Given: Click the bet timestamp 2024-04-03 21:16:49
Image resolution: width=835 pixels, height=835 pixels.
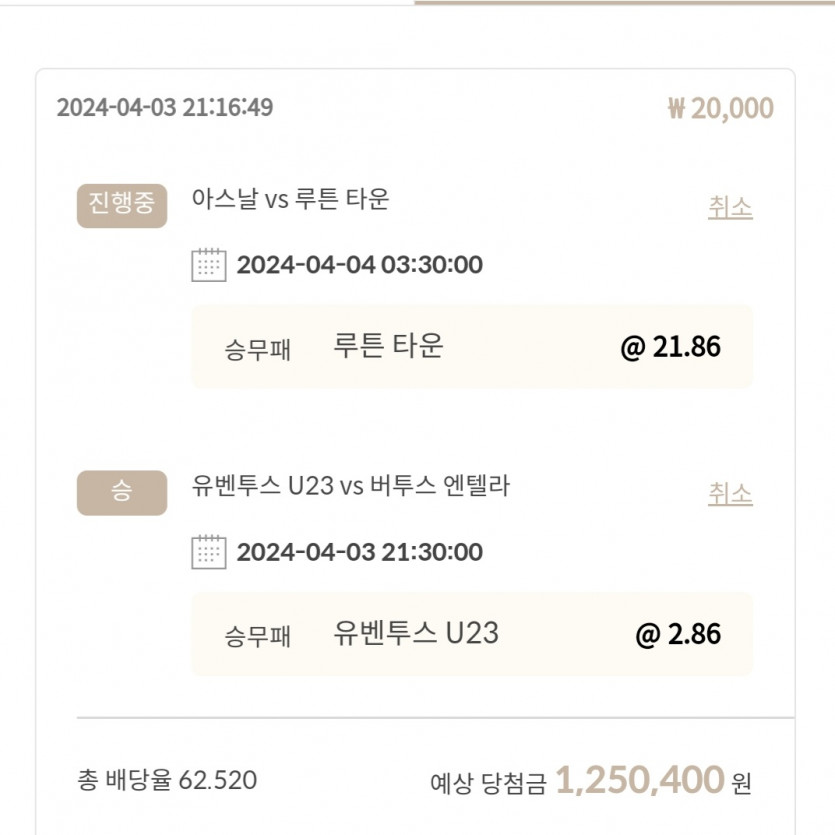Looking at the screenshot, I should click(x=165, y=108).
